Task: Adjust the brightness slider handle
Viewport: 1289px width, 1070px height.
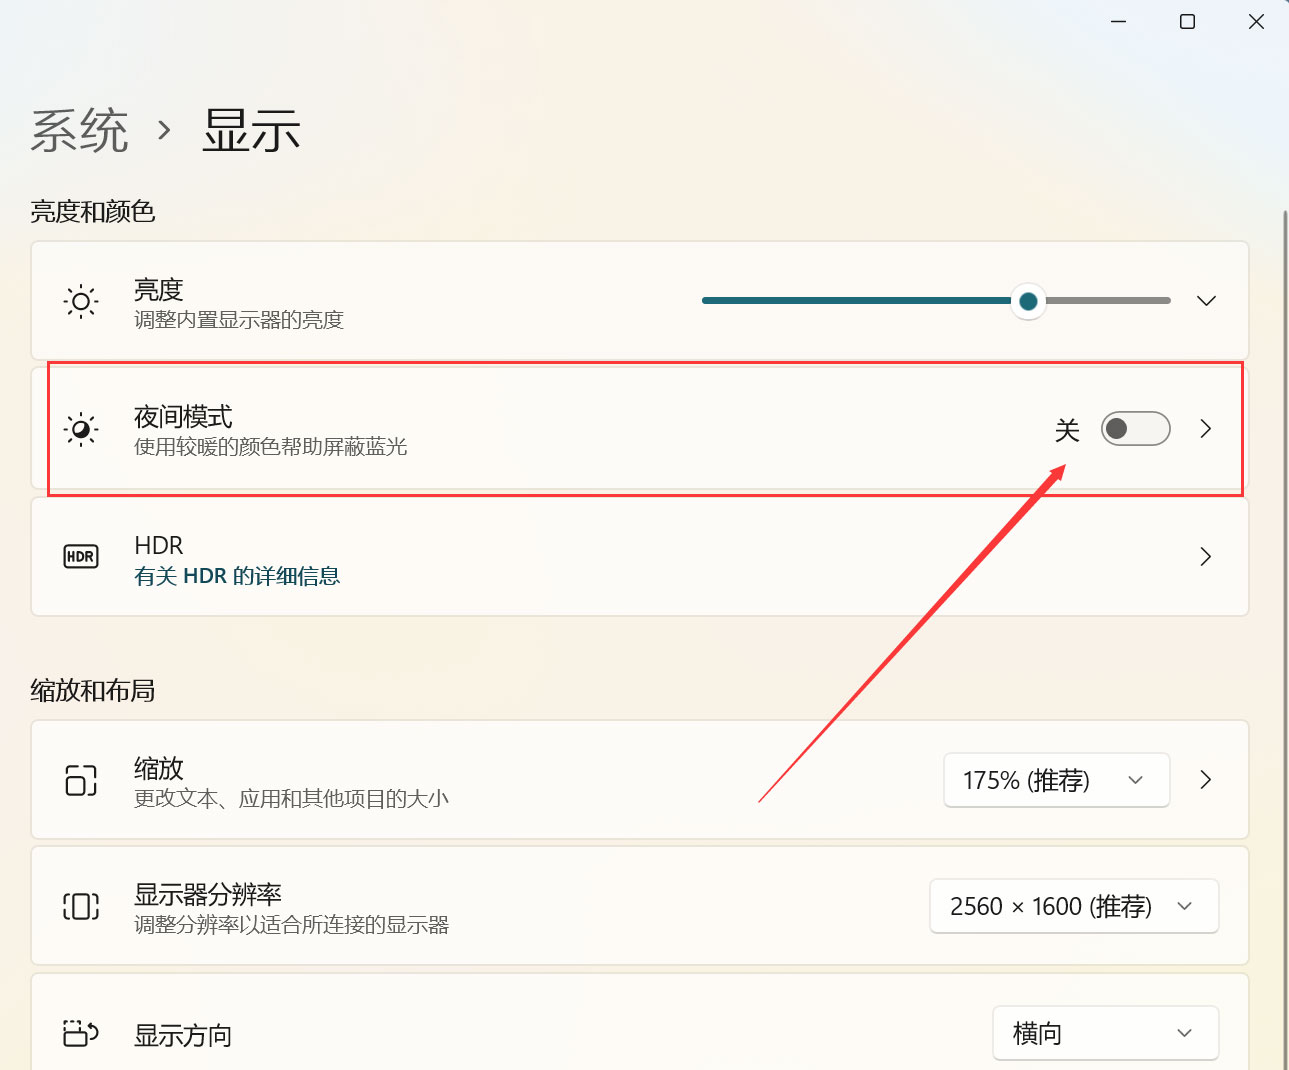Action: point(1027,301)
